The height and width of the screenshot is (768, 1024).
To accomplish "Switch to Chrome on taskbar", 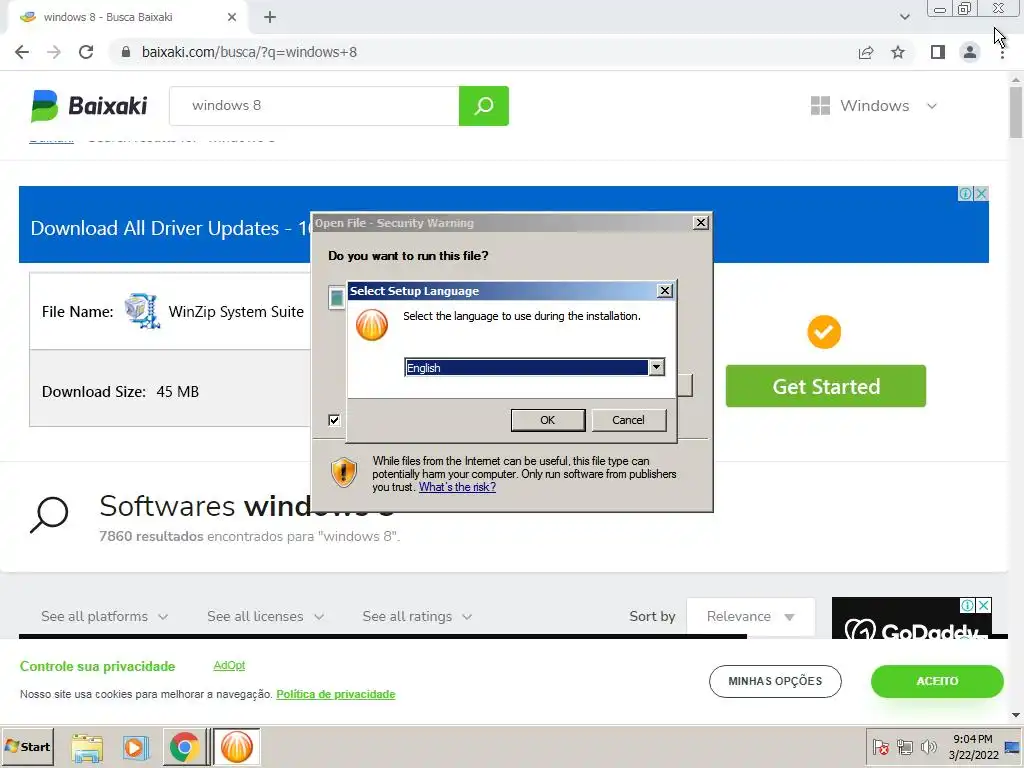I will [184, 747].
